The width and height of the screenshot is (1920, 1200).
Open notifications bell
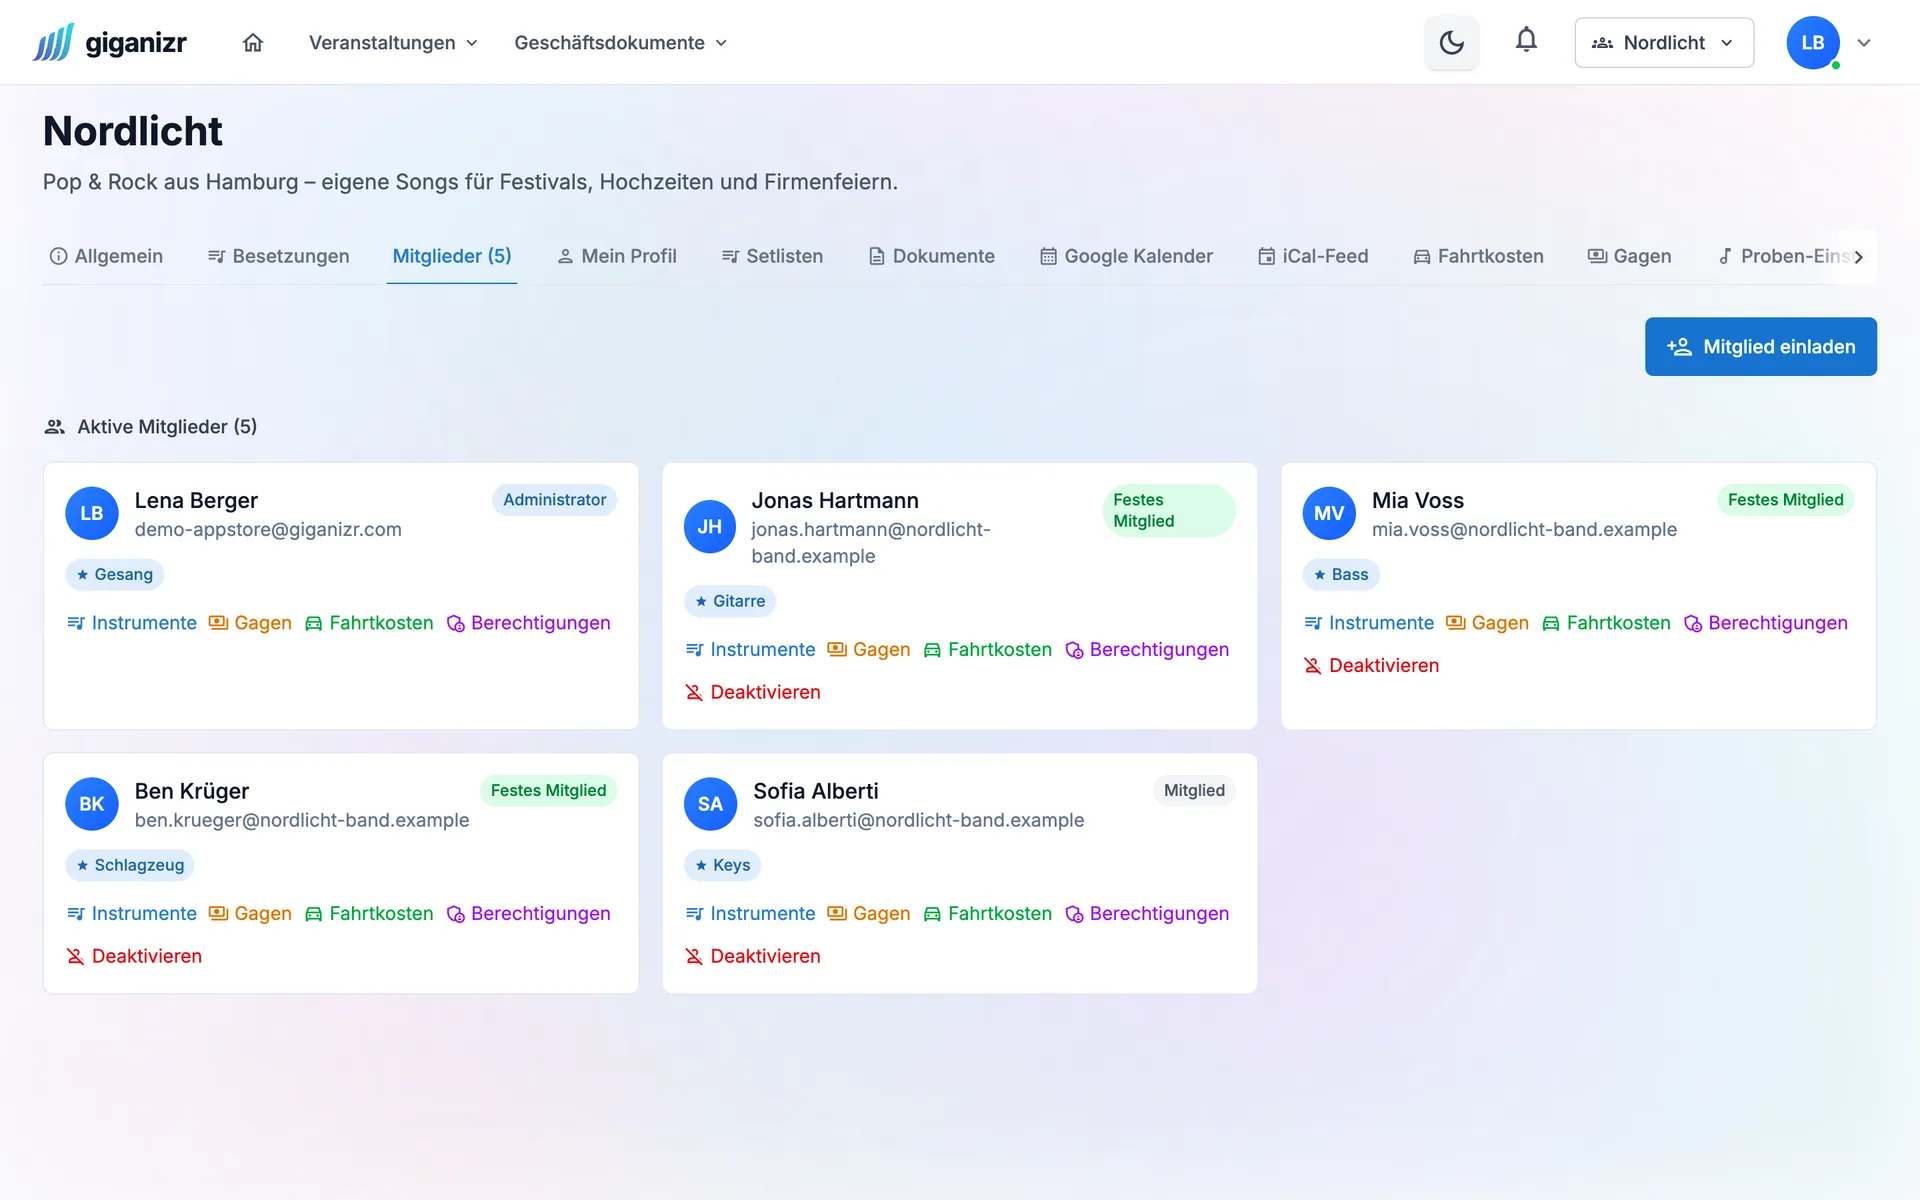(1526, 40)
